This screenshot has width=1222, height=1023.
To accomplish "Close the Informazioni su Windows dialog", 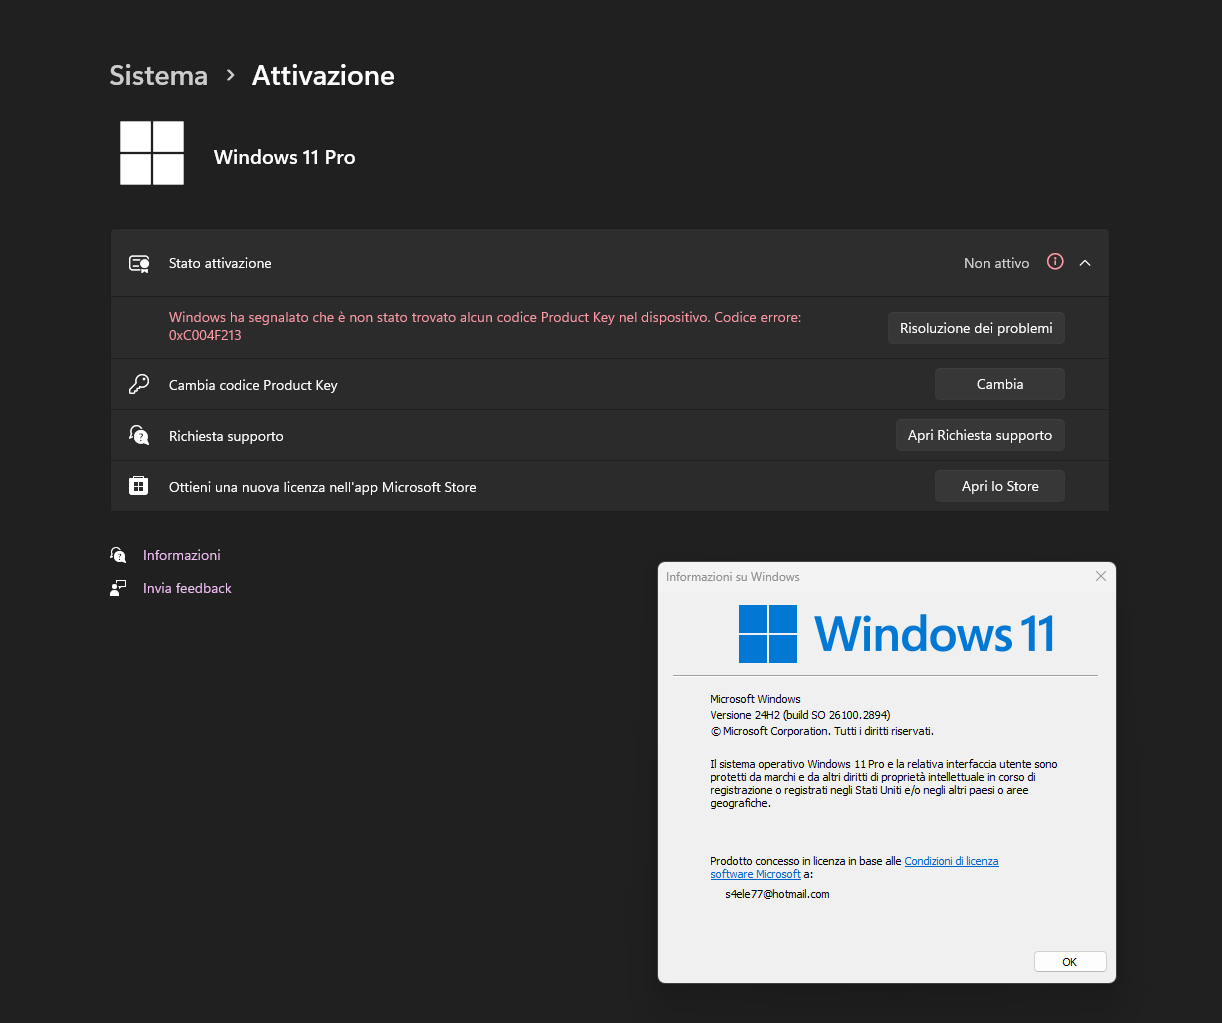I will point(1101,576).
